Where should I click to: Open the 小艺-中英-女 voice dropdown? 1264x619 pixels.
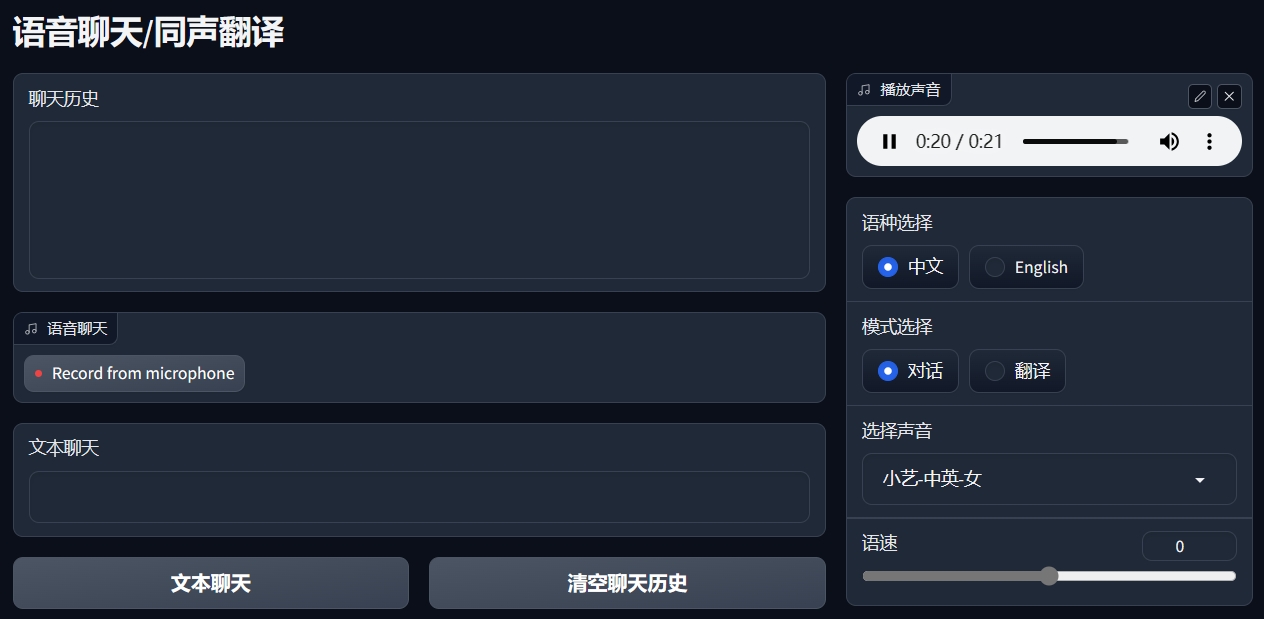tap(1048, 479)
